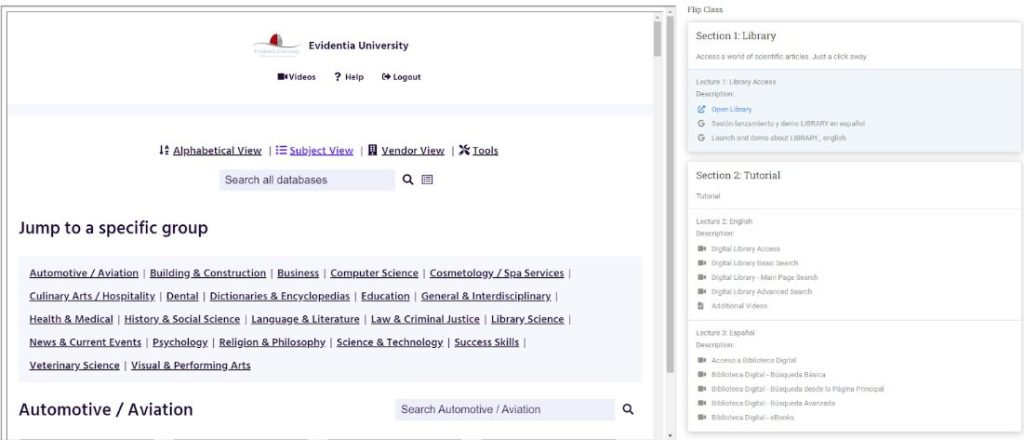The width and height of the screenshot is (1024, 440).
Task: Open the Help menu item
Action: (349, 77)
